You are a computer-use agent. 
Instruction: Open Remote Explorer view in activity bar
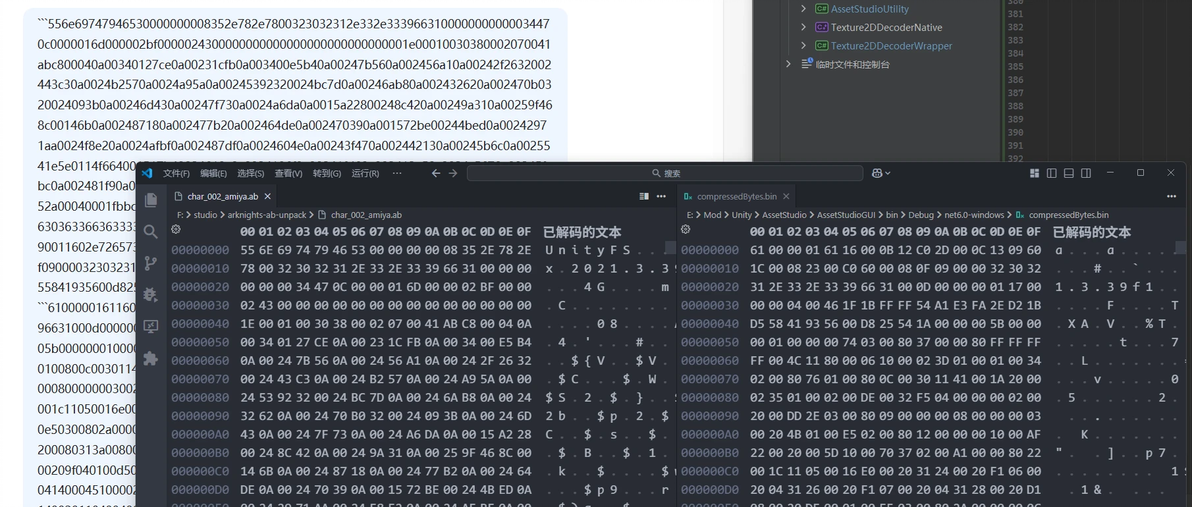click(151, 326)
